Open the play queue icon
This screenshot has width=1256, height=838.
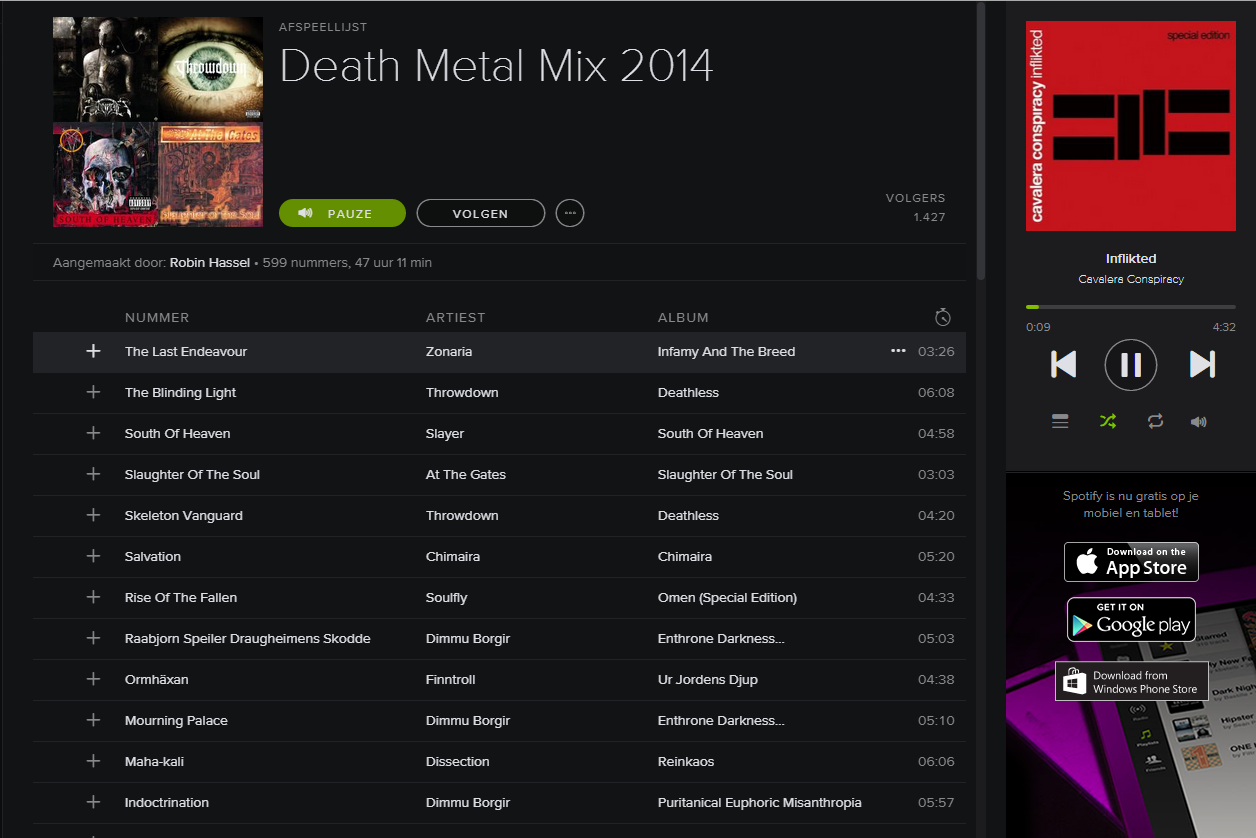click(x=1060, y=422)
